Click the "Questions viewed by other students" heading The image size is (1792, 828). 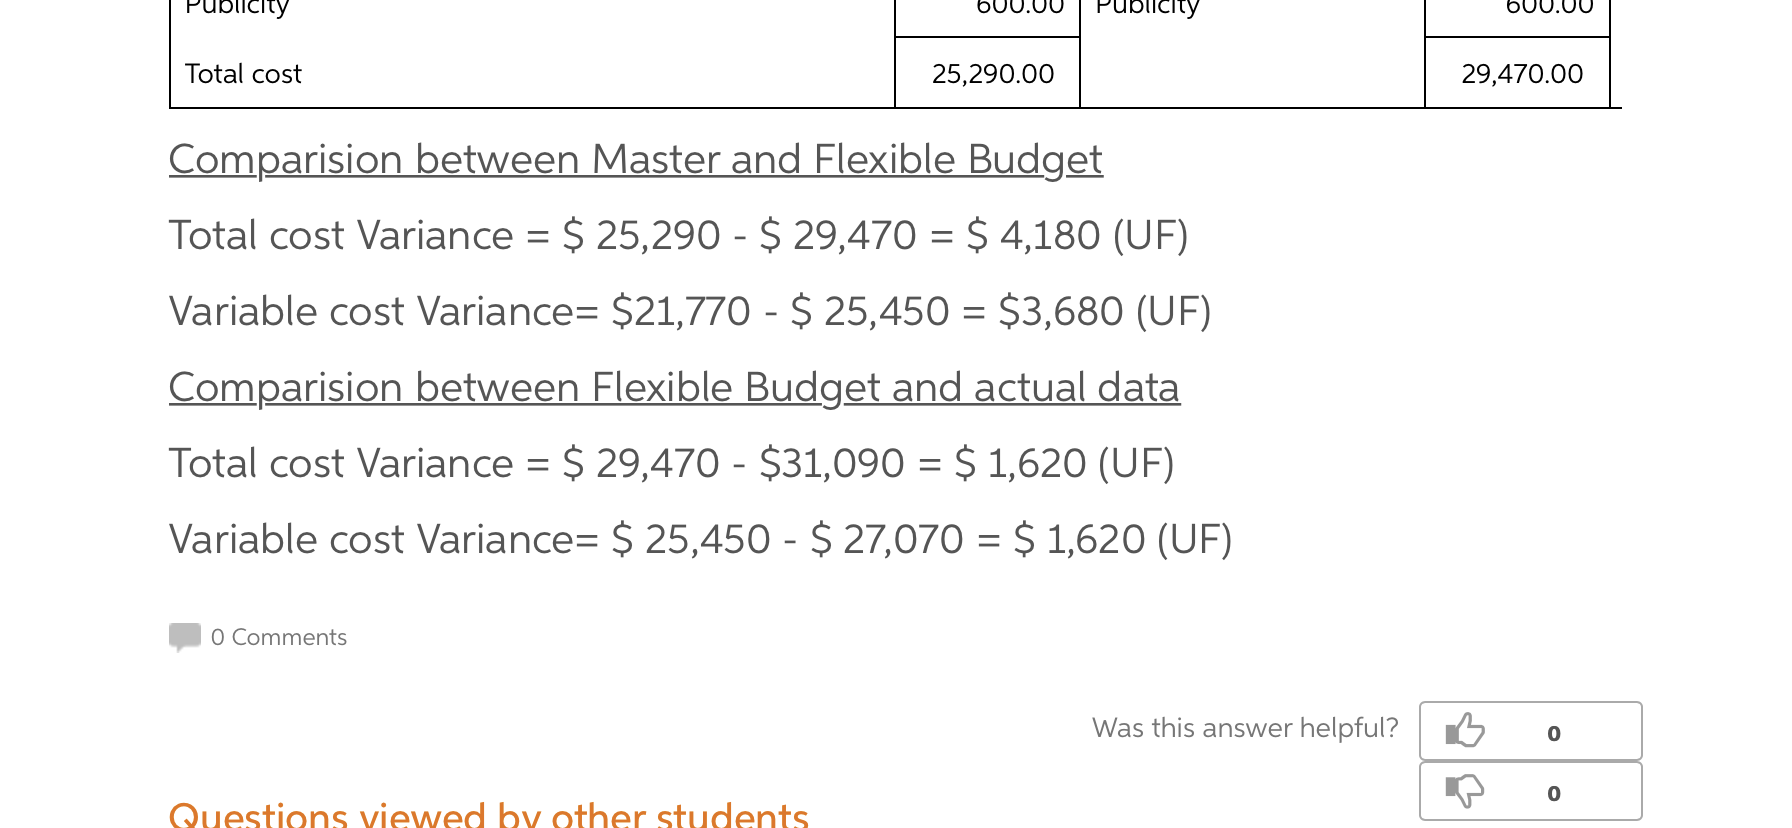(x=488, y=814)
